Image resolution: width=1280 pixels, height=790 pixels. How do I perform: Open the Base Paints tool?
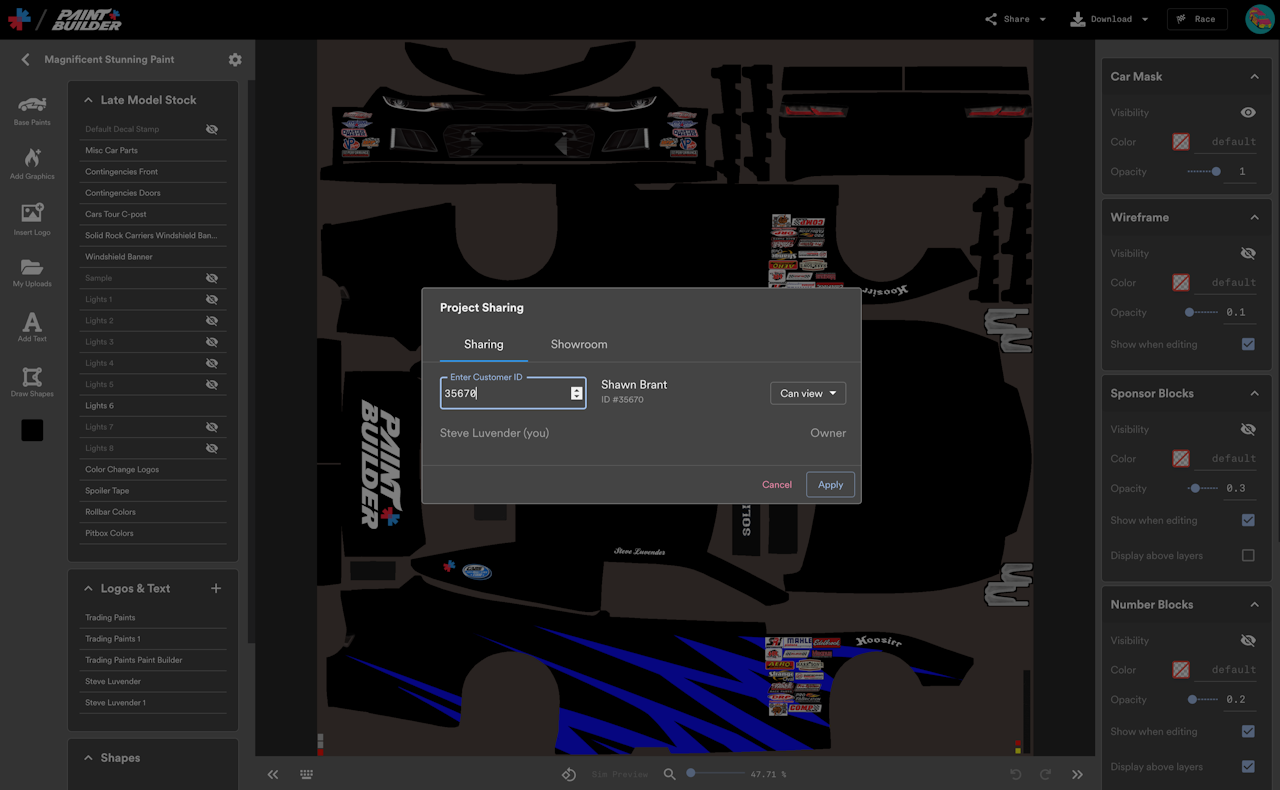coord(32,109)
